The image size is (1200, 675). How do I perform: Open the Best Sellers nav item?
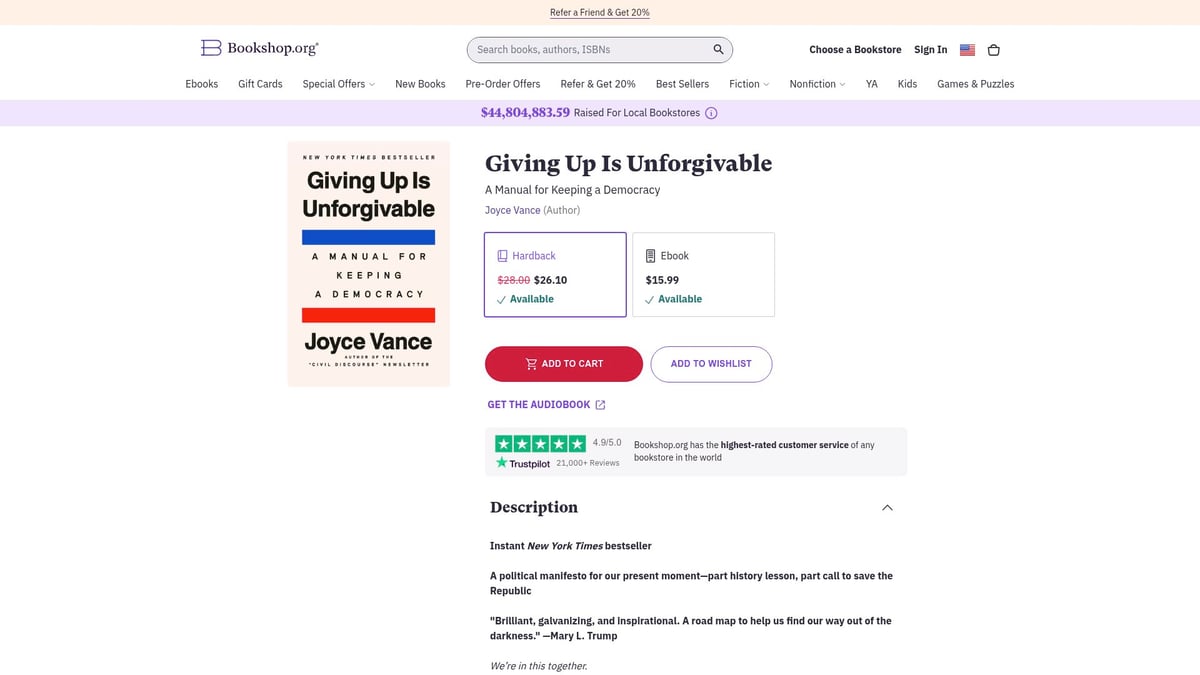click(682, 84)
